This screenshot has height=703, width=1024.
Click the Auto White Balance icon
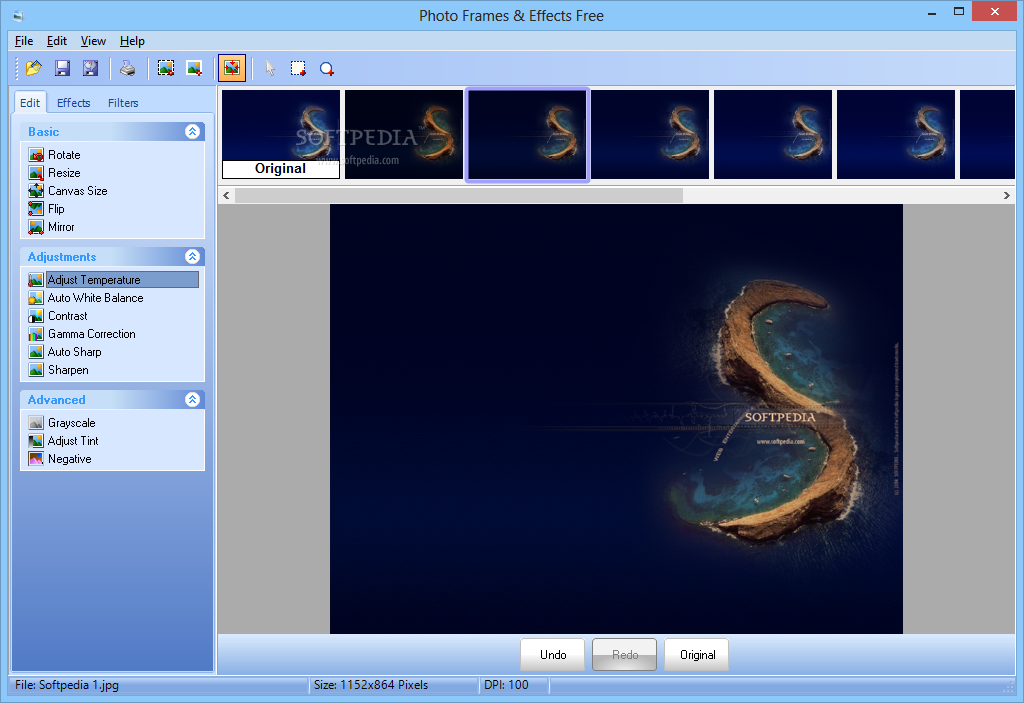(36, 298)
